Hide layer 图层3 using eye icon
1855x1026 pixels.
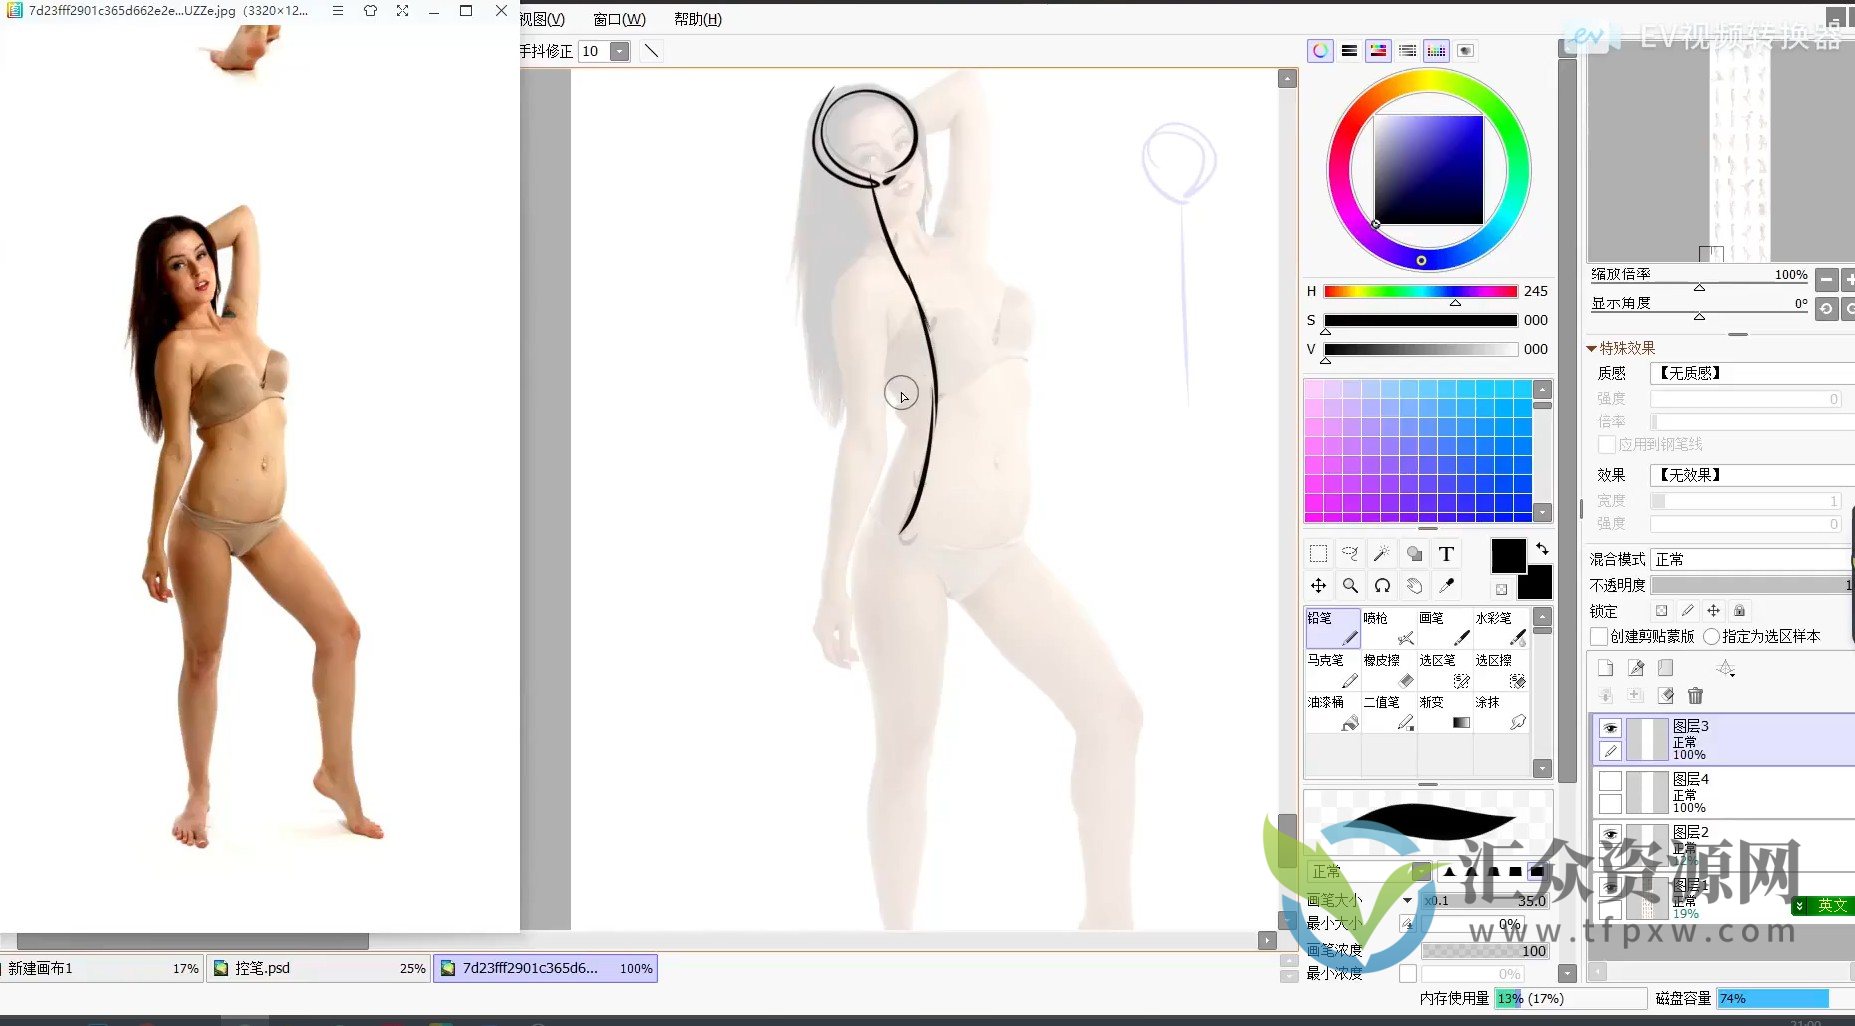1610,728
